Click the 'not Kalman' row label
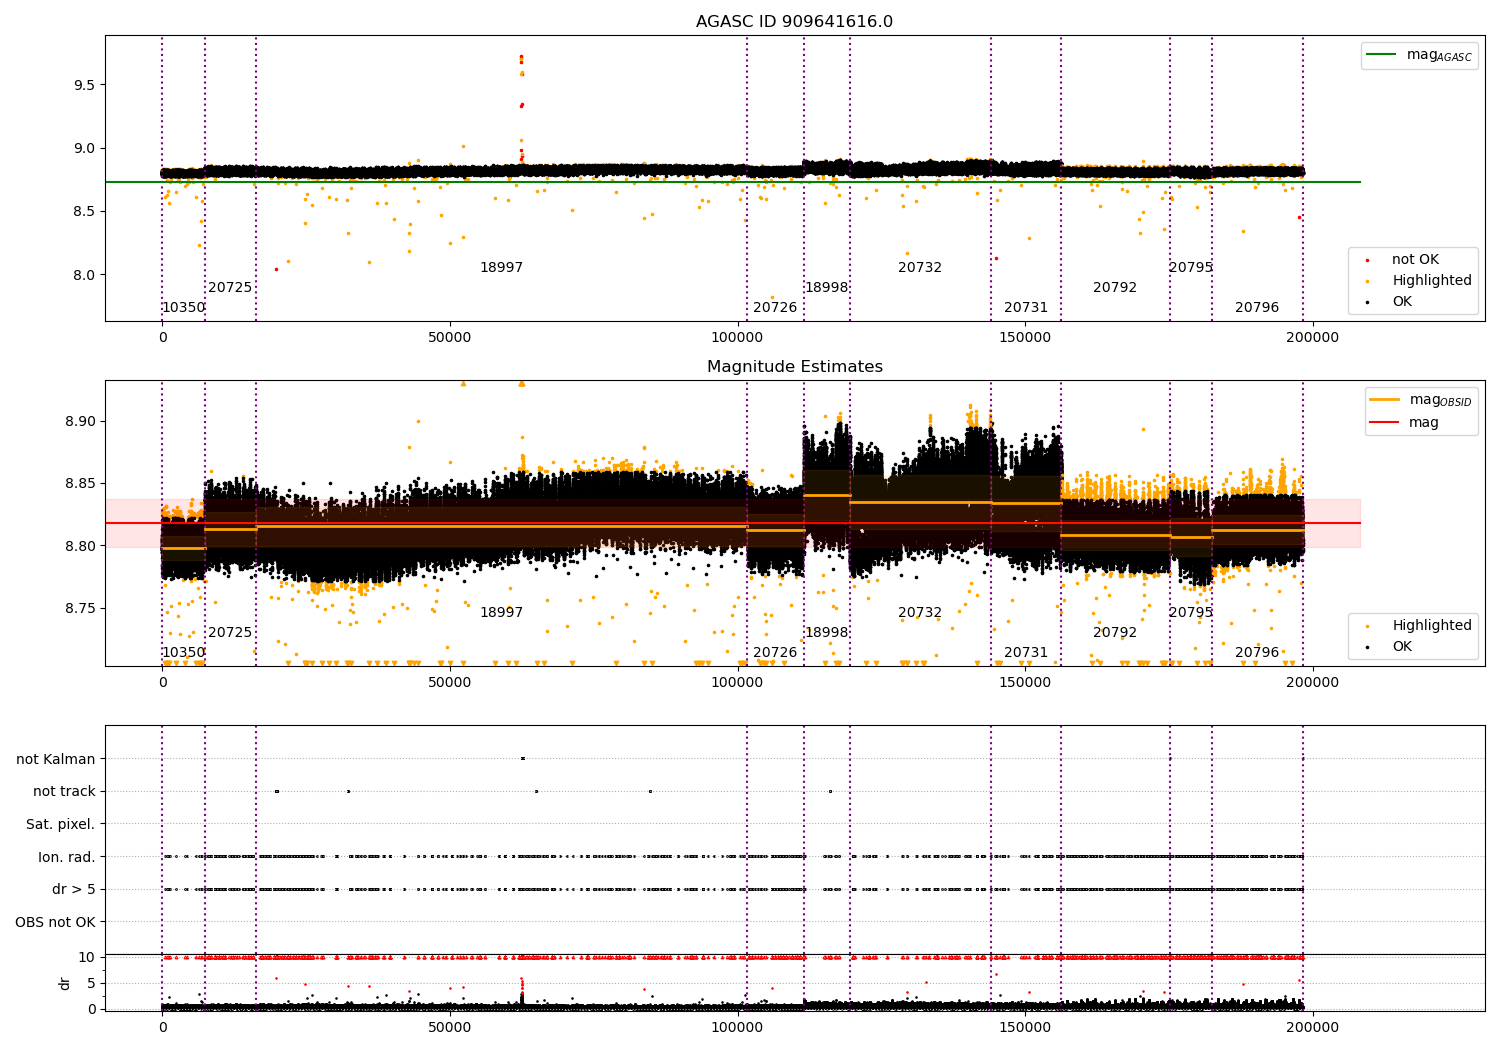Screen dimensions: 1500x1050 [x=56, y=760]
